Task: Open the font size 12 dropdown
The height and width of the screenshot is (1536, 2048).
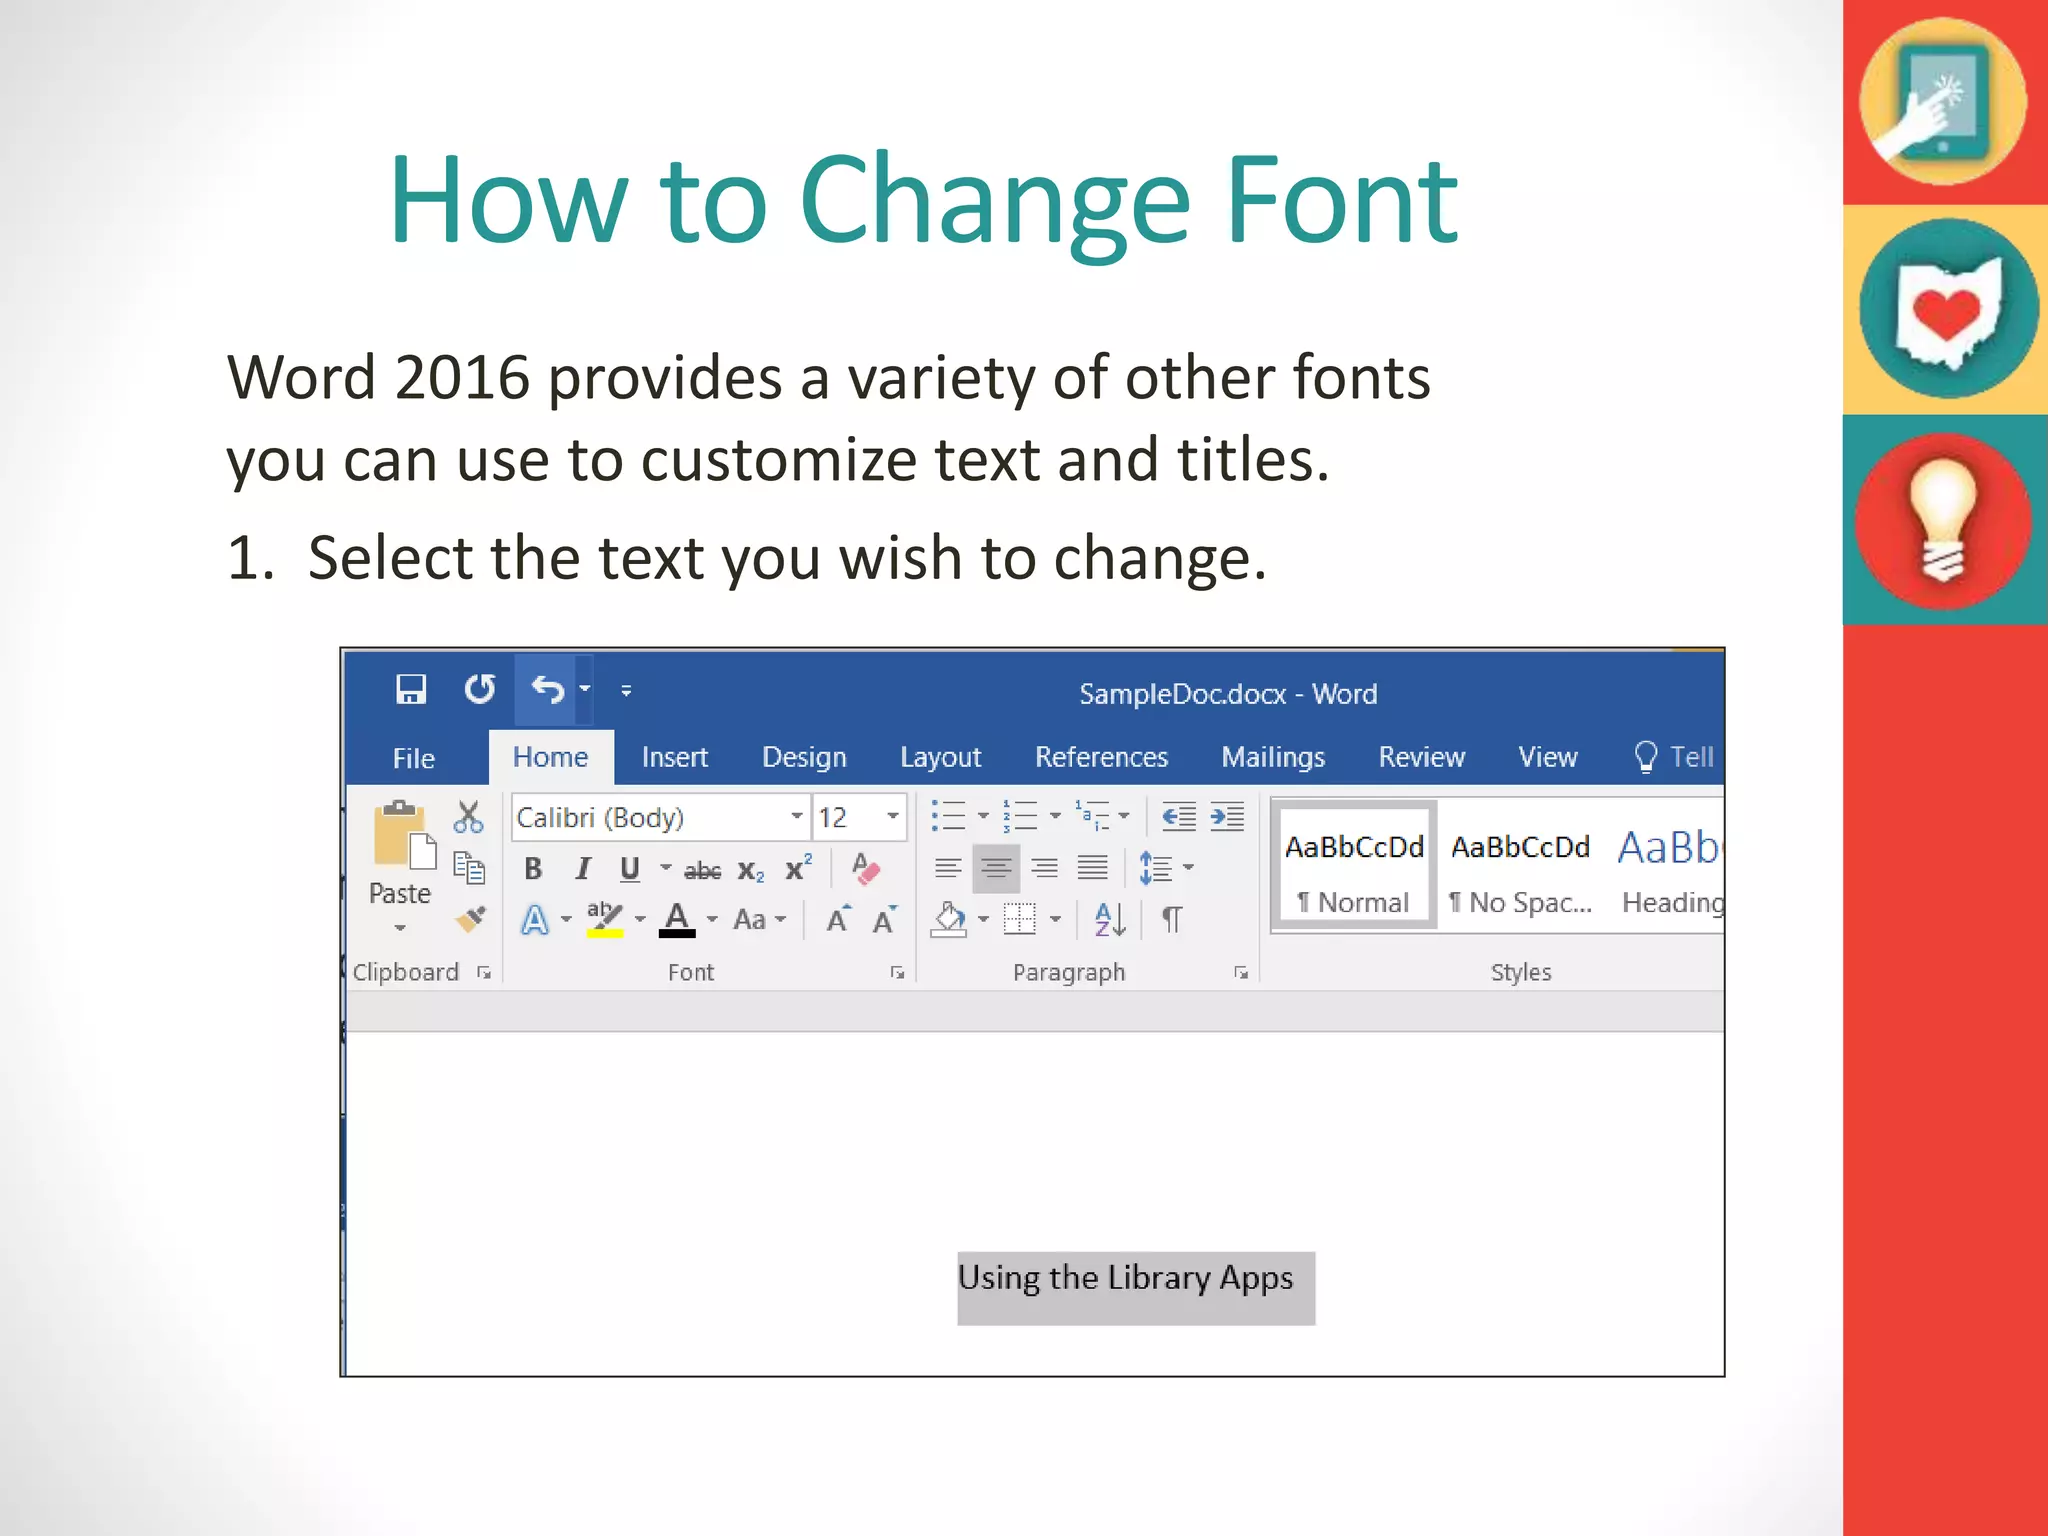Action: coord(892,817)
